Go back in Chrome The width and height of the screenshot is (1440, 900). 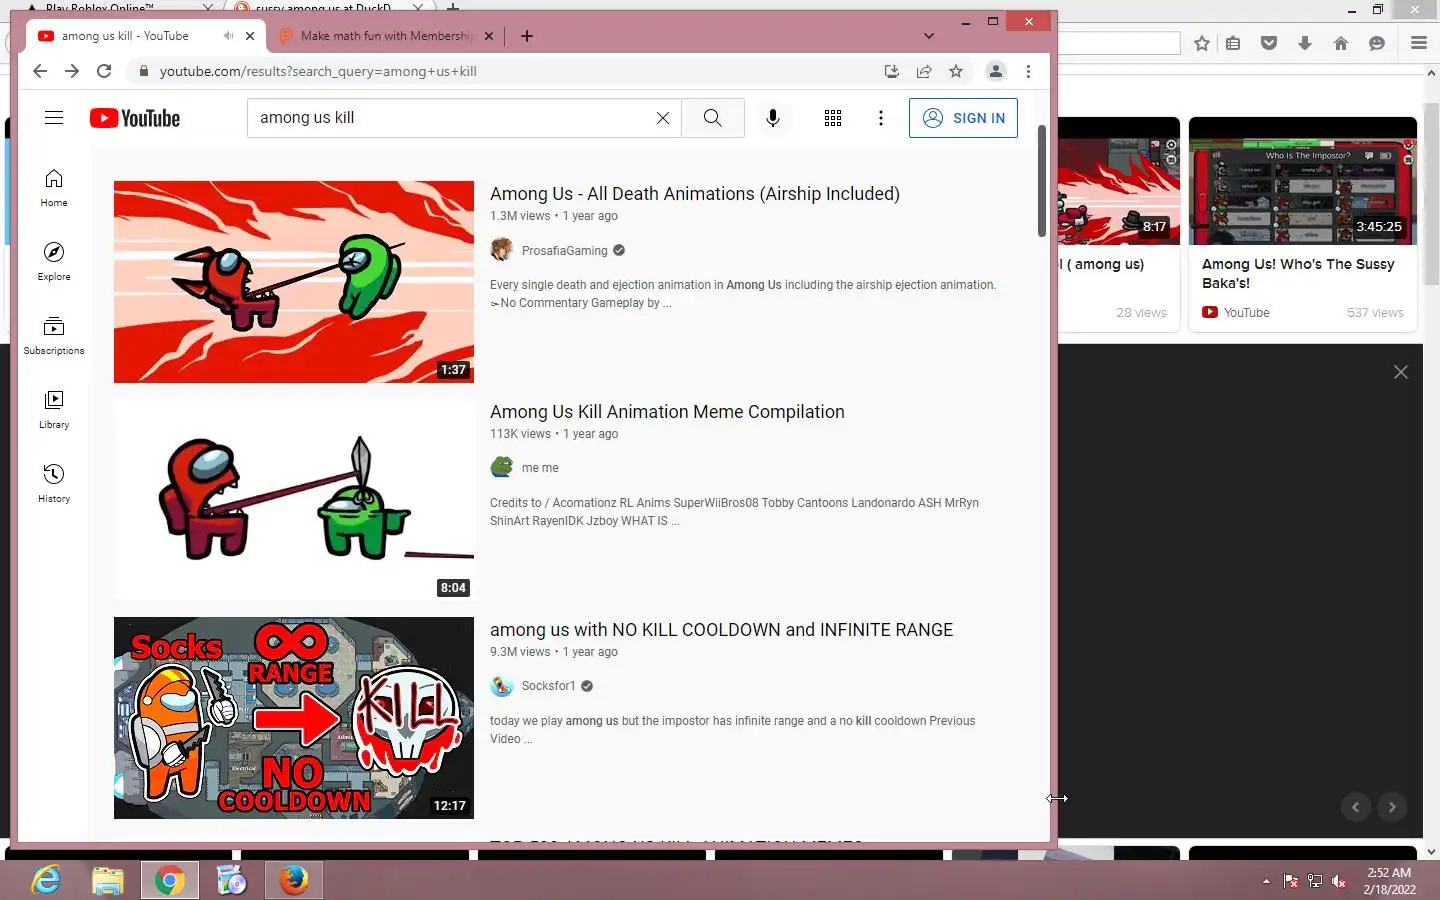coord(40,71)
